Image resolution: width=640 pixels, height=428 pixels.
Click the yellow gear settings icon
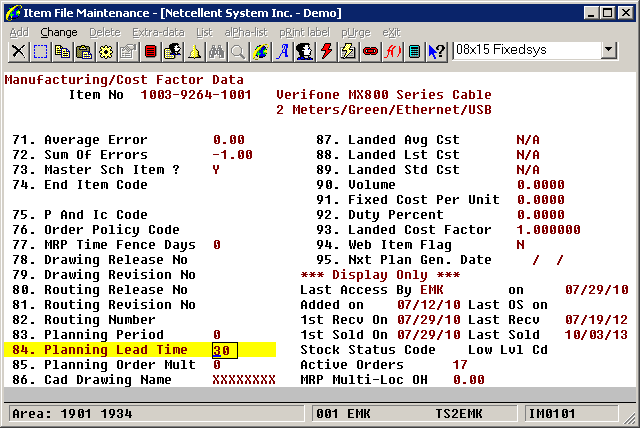click(106, 51)
